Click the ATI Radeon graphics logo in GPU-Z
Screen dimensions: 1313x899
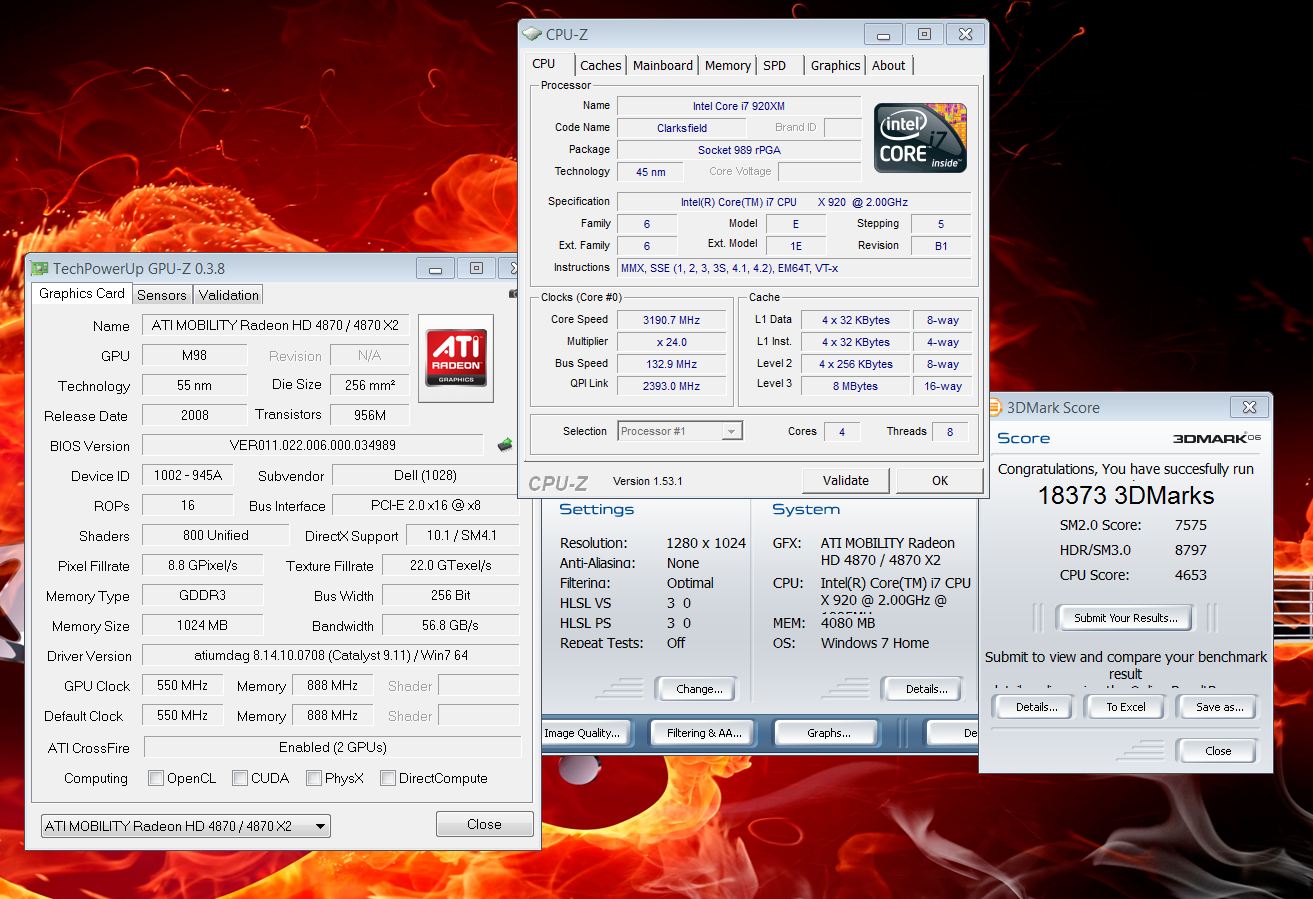[456, 359]
